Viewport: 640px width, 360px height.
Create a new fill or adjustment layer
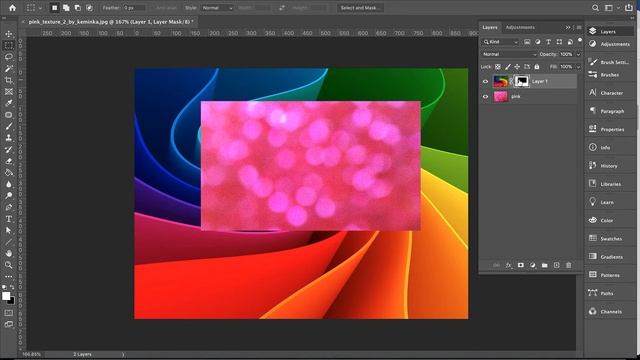[x=532, y=265]
